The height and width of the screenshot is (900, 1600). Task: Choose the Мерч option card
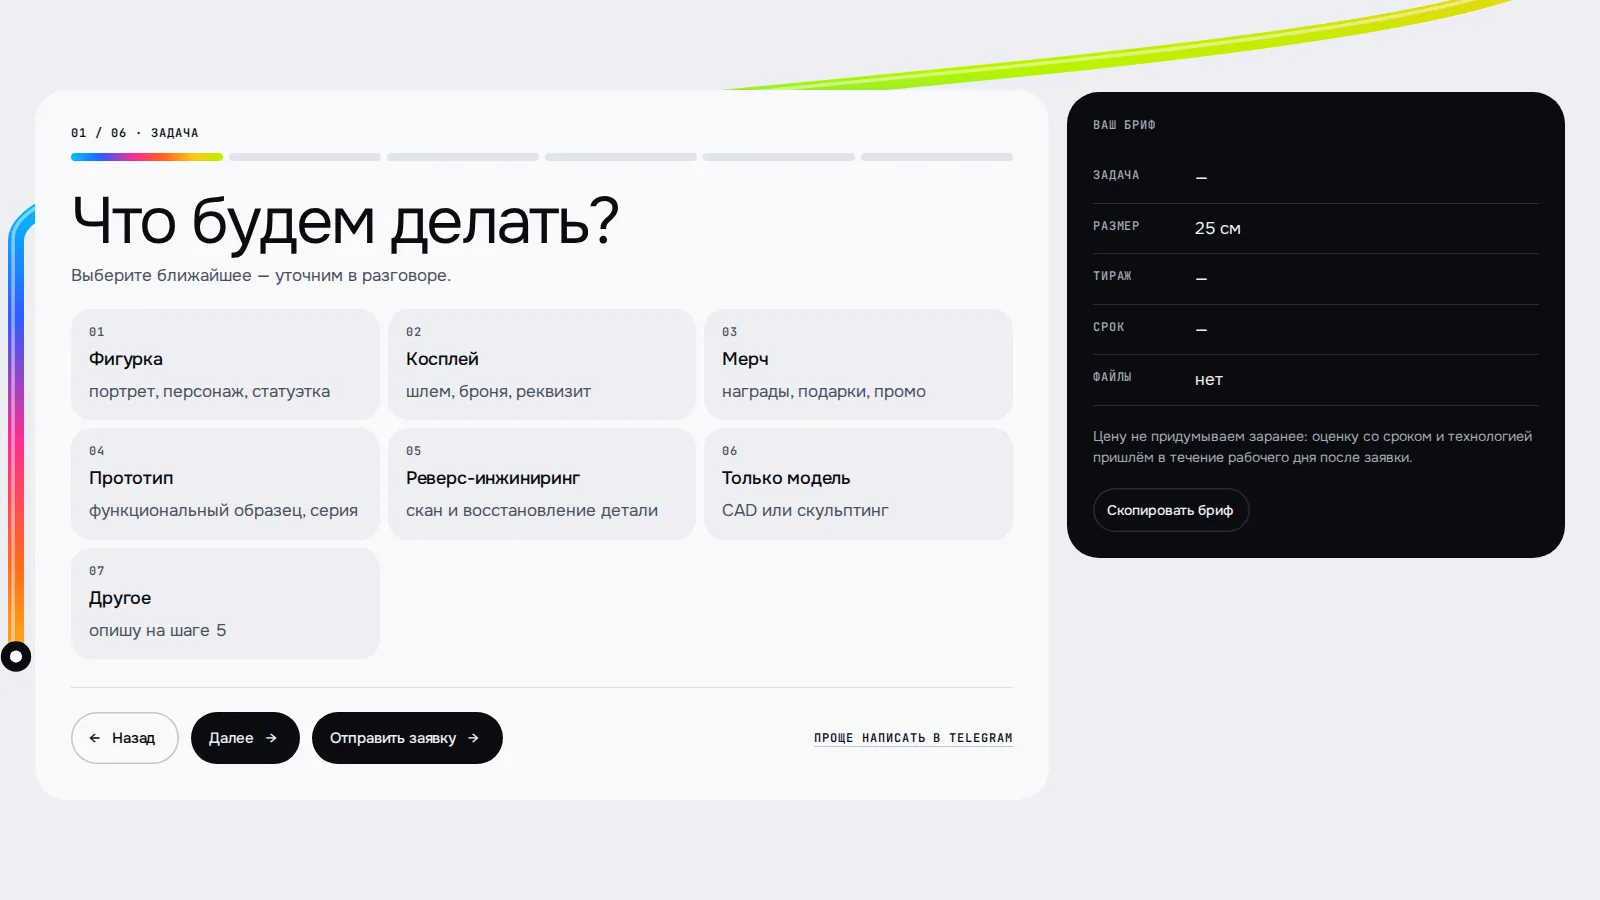click(x=858, y=364)
